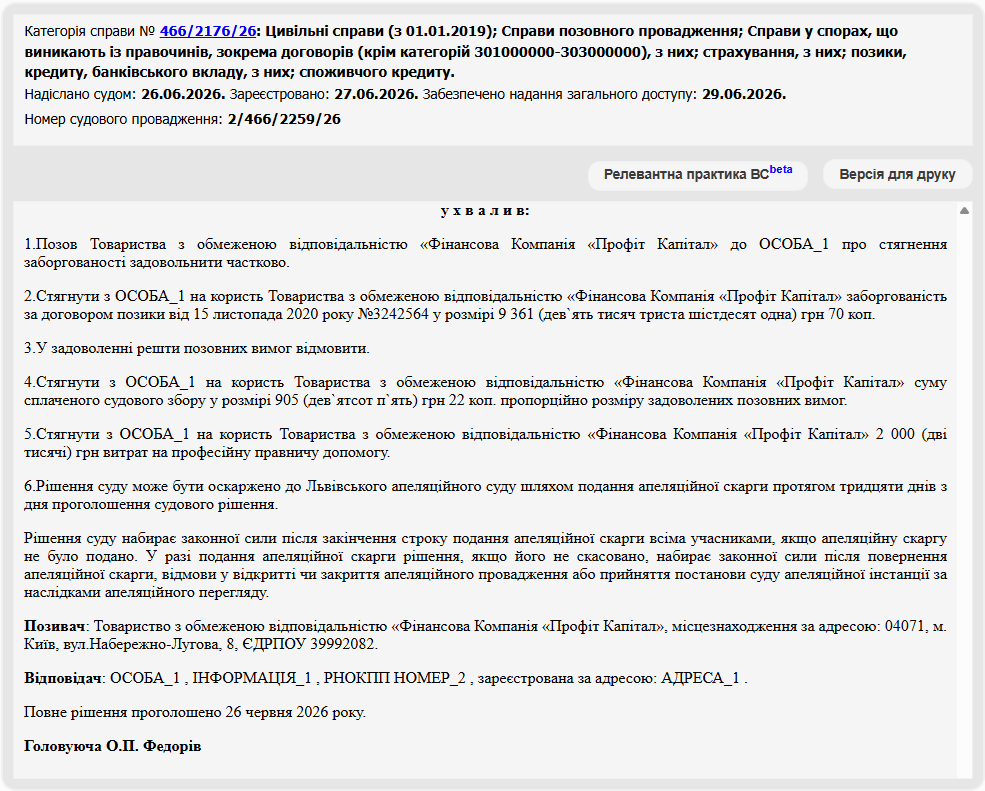Click the 'Цивільні справи (з 01.01.2019)' category text
Image resolution: width=985 pixels, height=791 pixels.
click(379, 31)
